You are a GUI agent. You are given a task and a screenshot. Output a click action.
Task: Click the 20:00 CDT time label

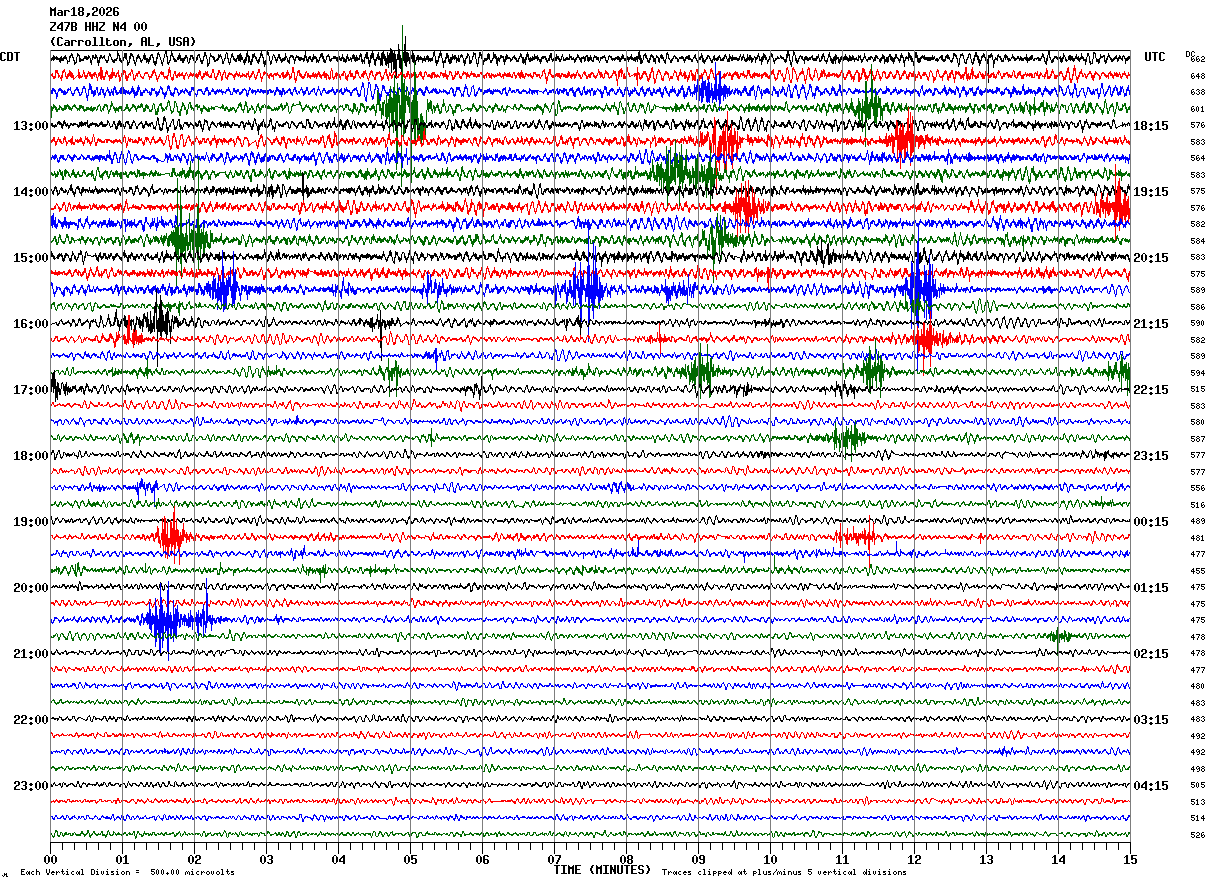30,588
